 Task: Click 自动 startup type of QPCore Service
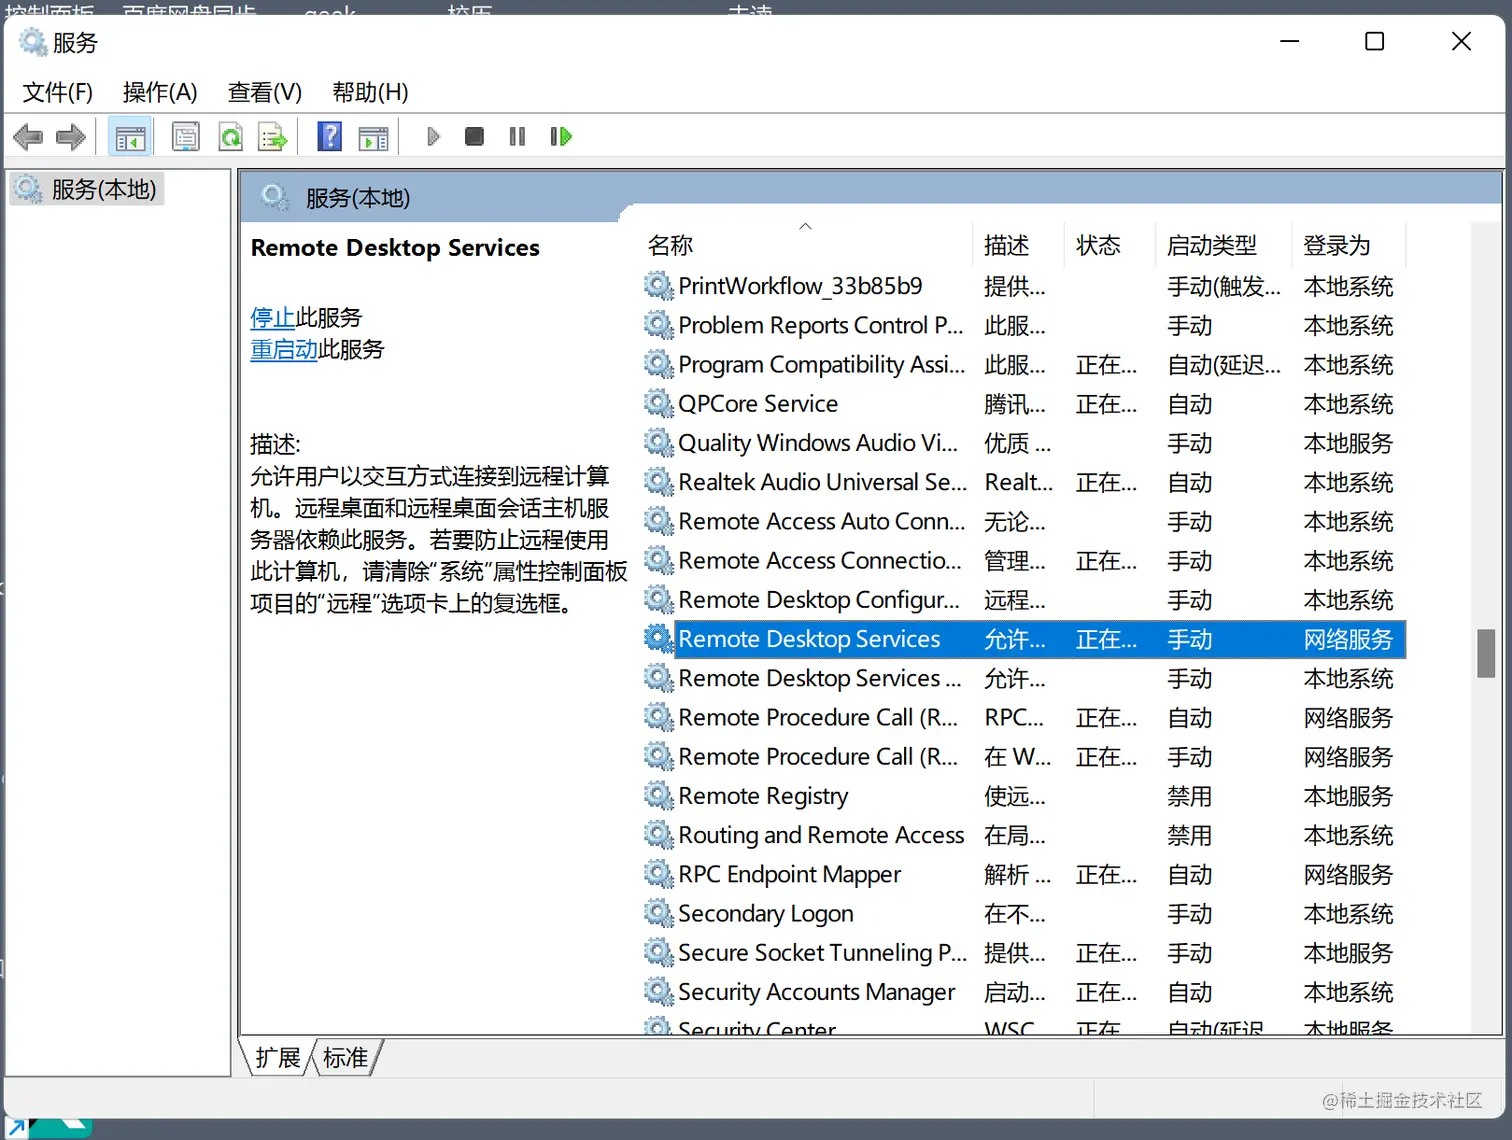(1189, 404)
